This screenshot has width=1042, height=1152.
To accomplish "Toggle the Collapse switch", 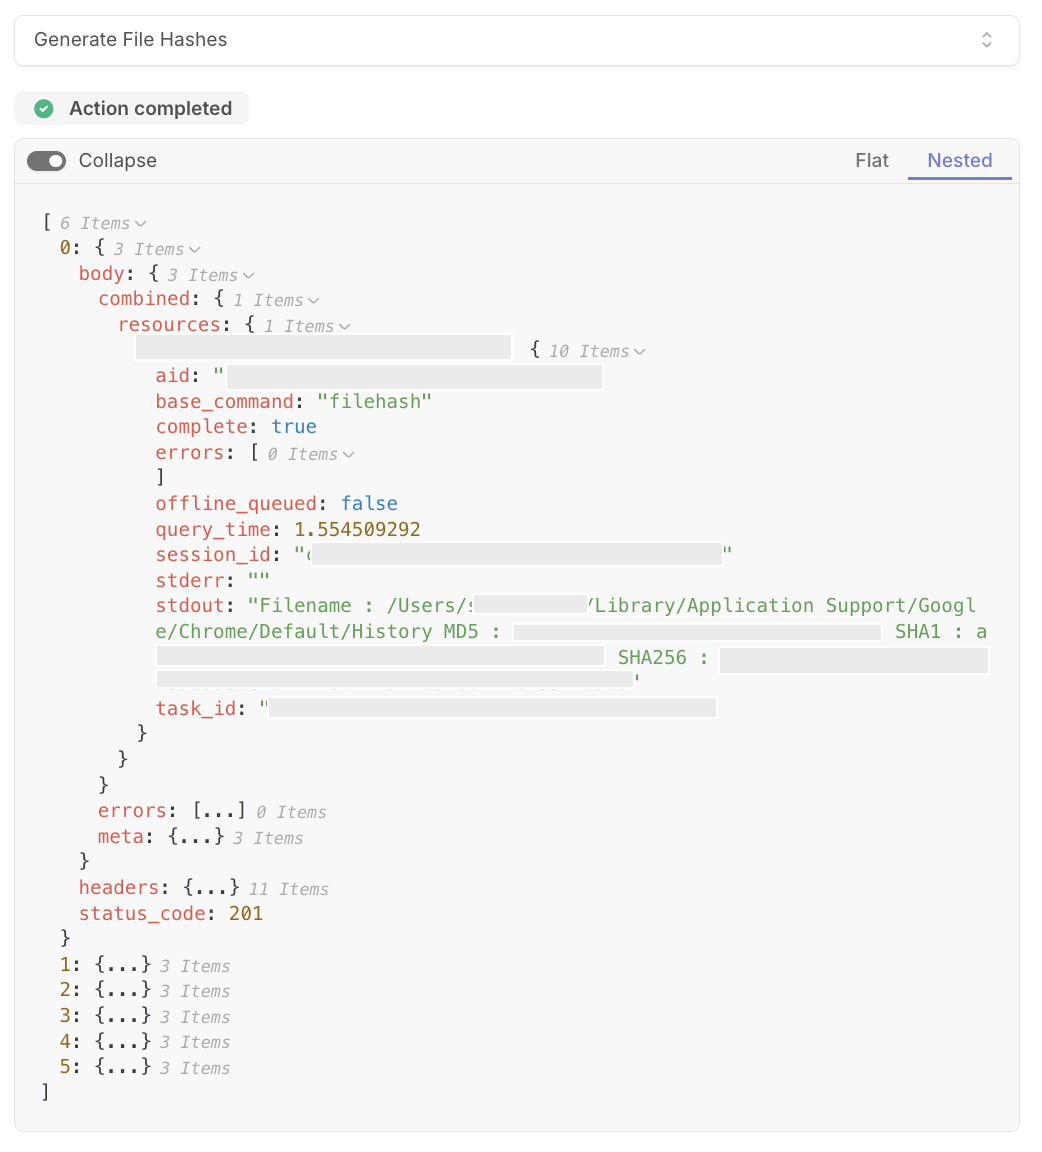I will [x=46, y=161].
